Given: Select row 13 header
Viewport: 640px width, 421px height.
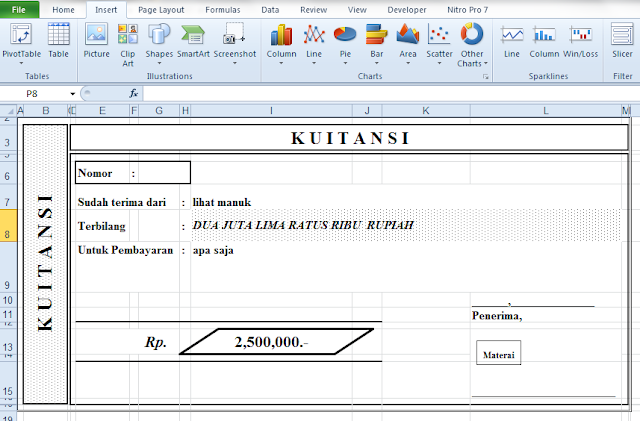Looking at the screenshot, I should pyautogui.click(x=8, y=342).
